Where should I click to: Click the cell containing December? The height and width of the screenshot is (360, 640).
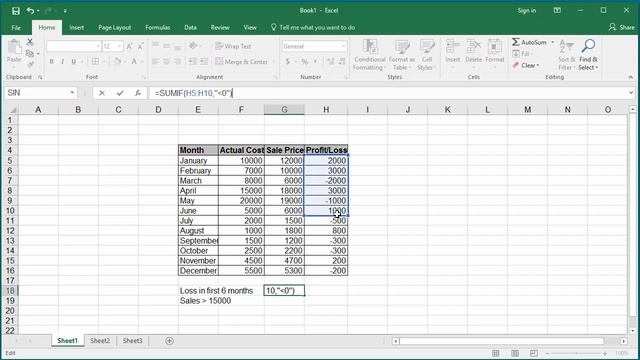(x=198, y=271)
